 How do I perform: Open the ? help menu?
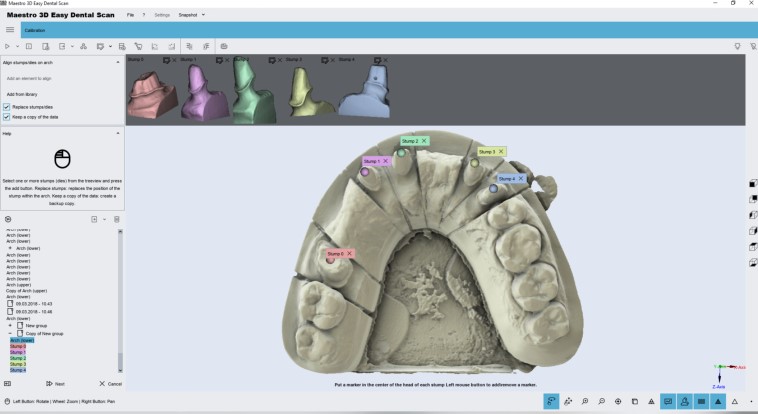pyautogui.click(x=144, y=15)
